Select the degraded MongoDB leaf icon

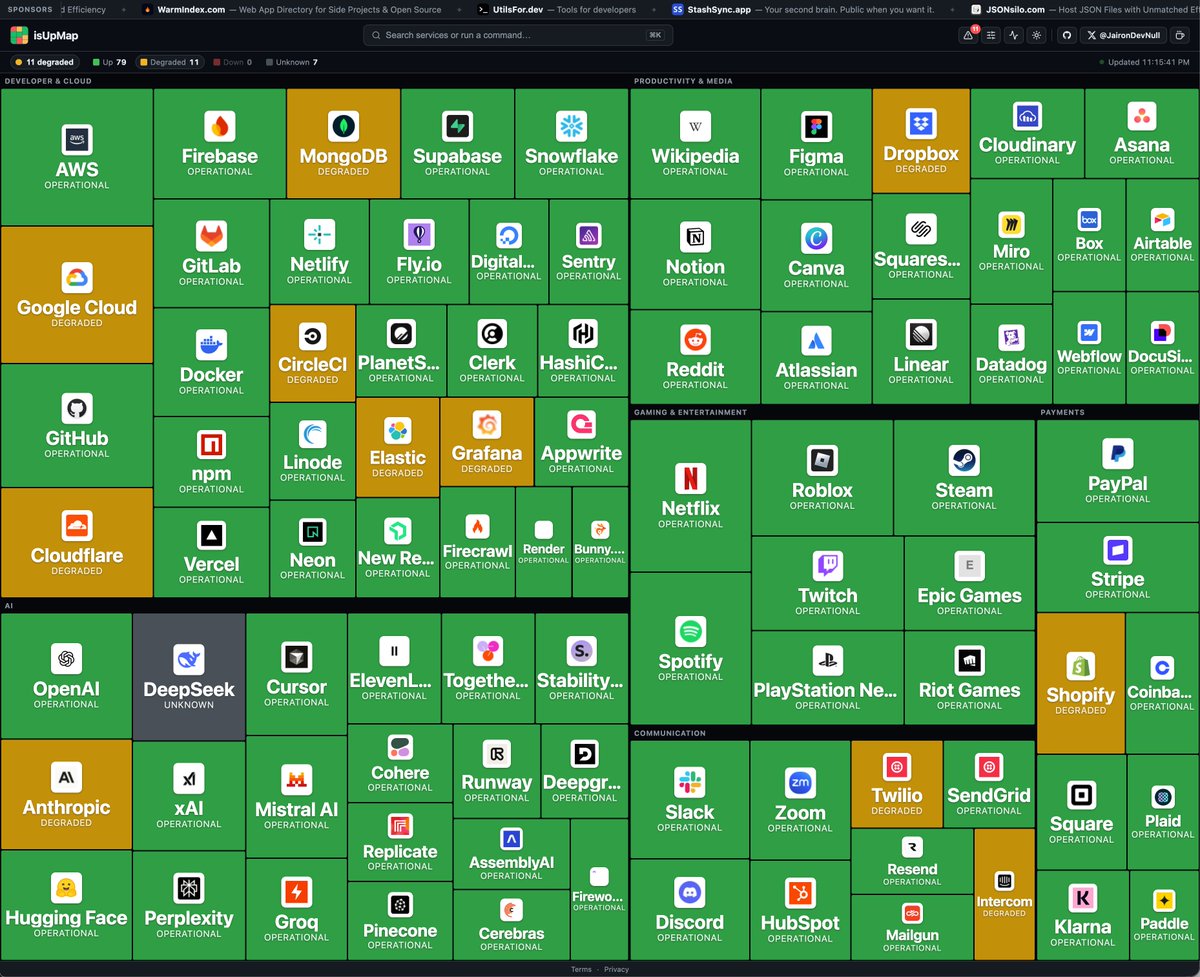343,126
